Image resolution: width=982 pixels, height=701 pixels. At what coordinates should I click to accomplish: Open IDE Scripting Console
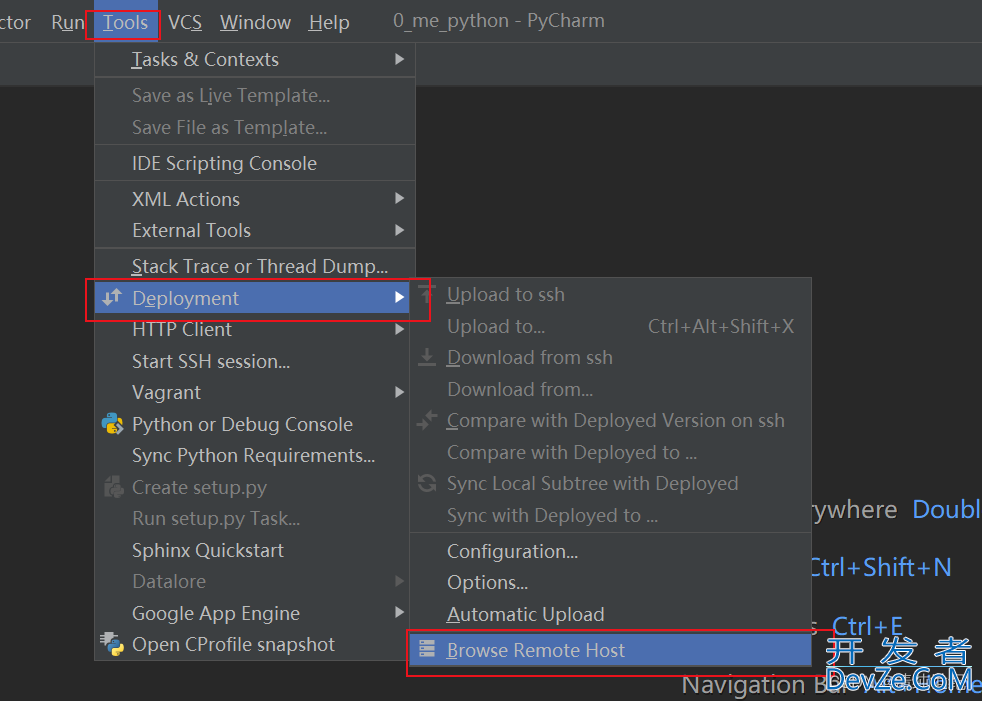point(255,164)
